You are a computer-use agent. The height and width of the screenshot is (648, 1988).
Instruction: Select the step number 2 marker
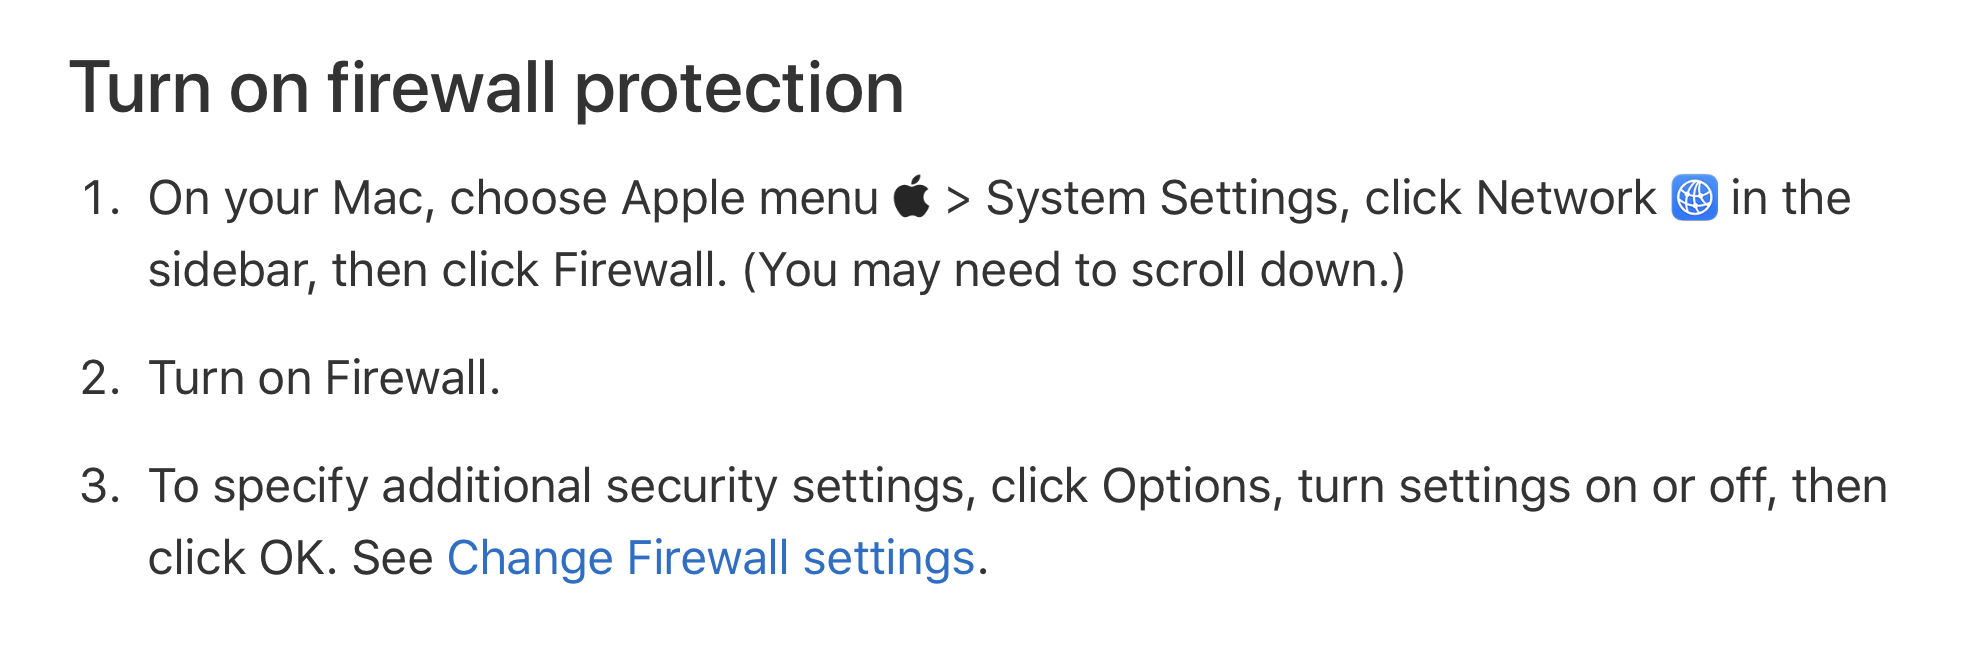[101, 378]
